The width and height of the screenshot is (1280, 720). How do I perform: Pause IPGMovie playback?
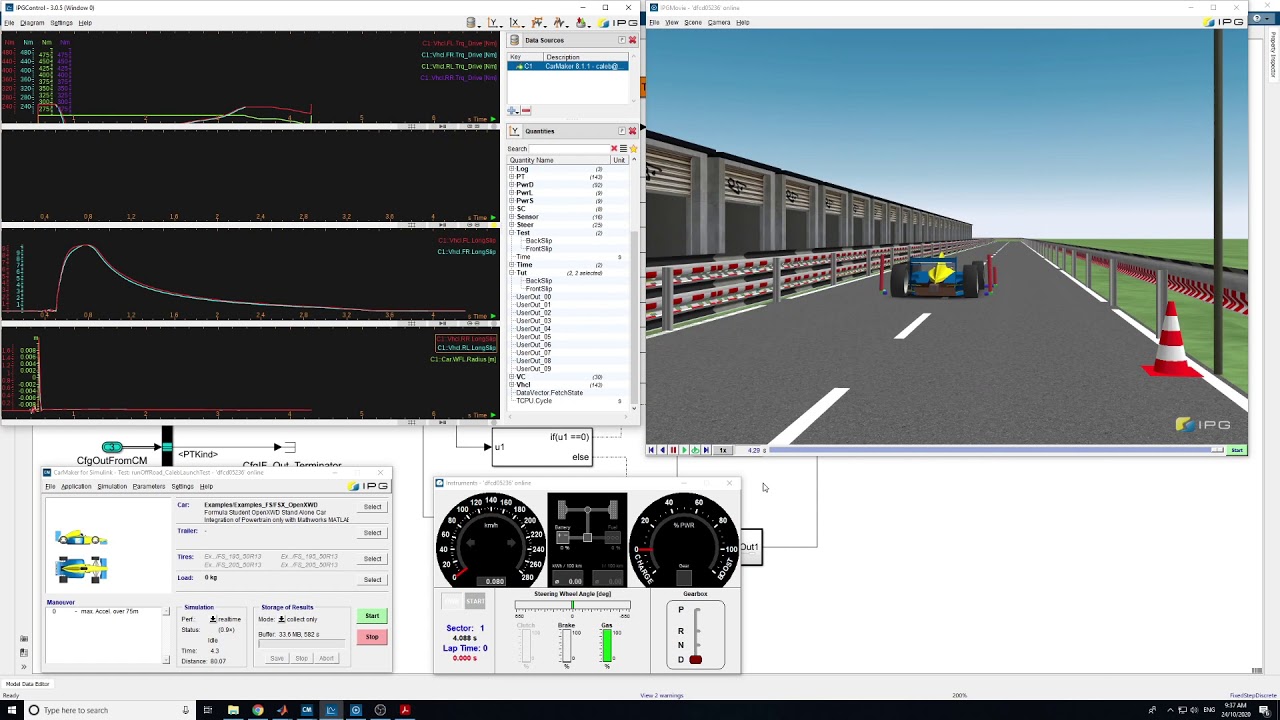(673, 450)
